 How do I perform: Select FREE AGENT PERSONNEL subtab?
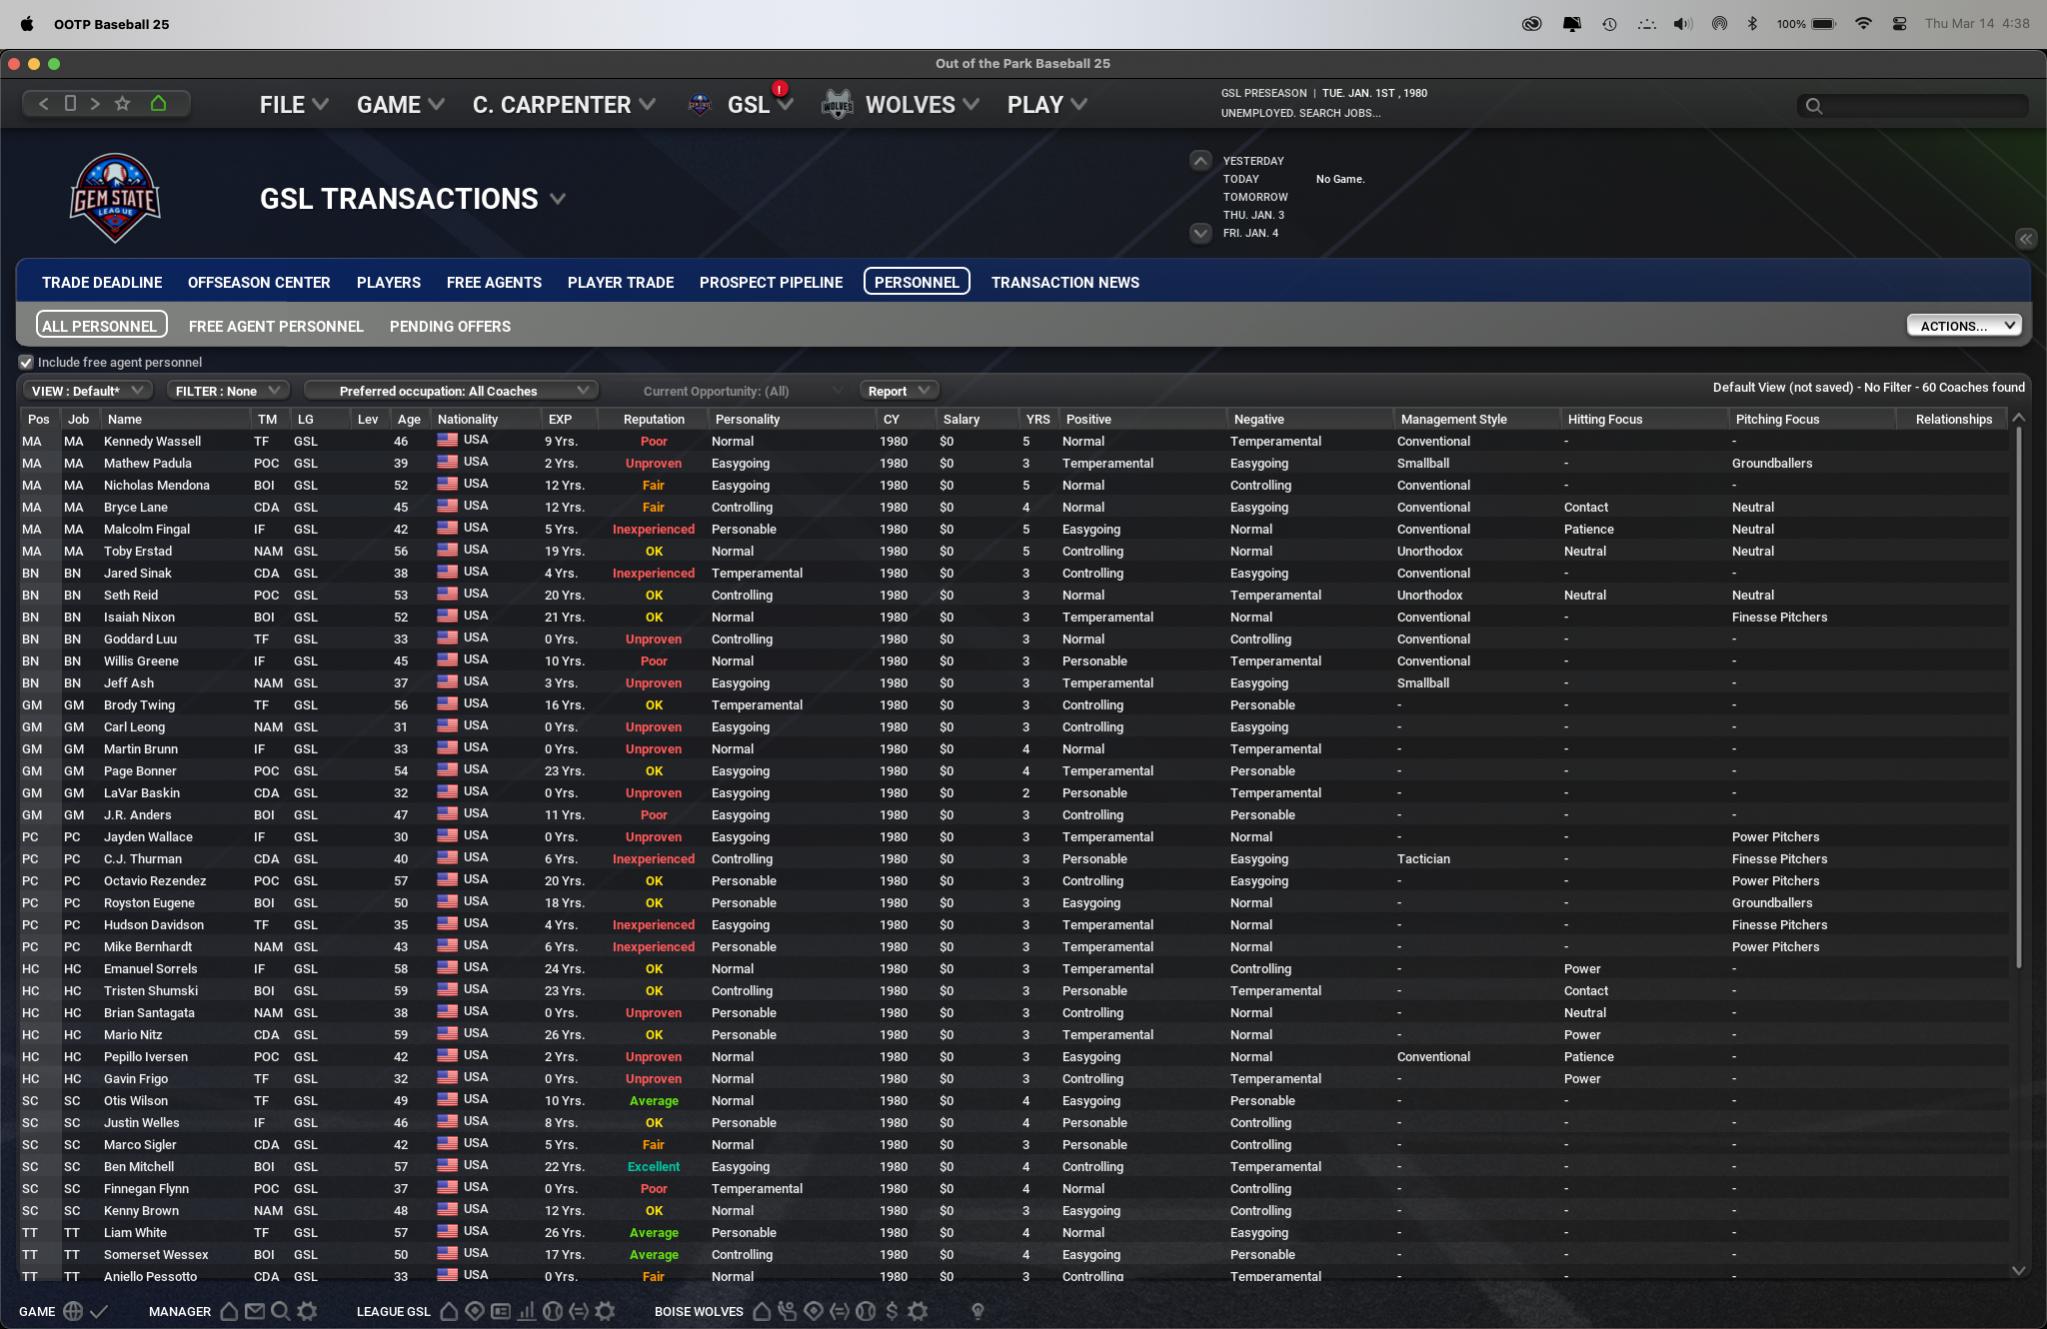tap(276, 326)
